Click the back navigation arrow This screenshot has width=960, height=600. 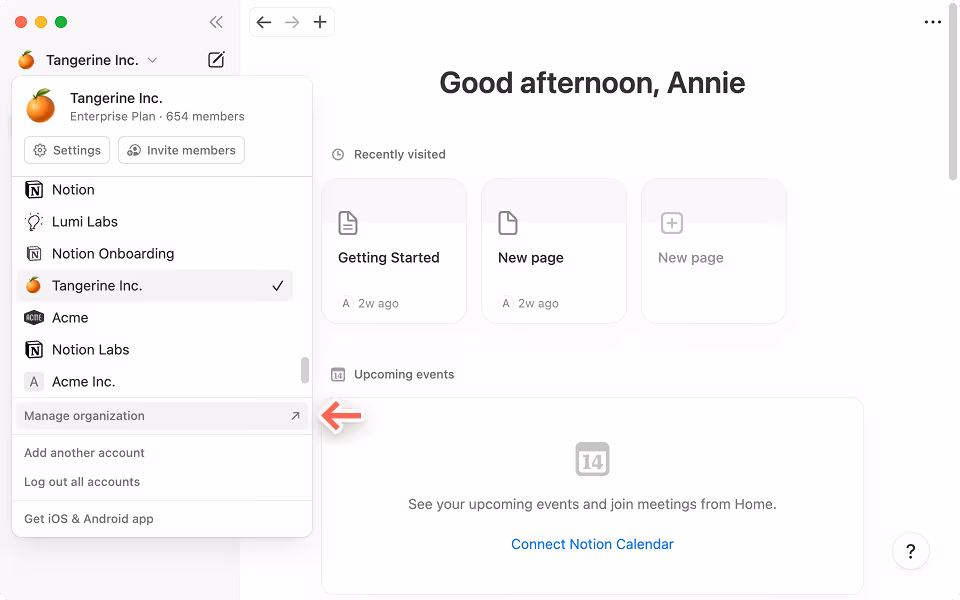pyautogui.click(x=263, y=22)
